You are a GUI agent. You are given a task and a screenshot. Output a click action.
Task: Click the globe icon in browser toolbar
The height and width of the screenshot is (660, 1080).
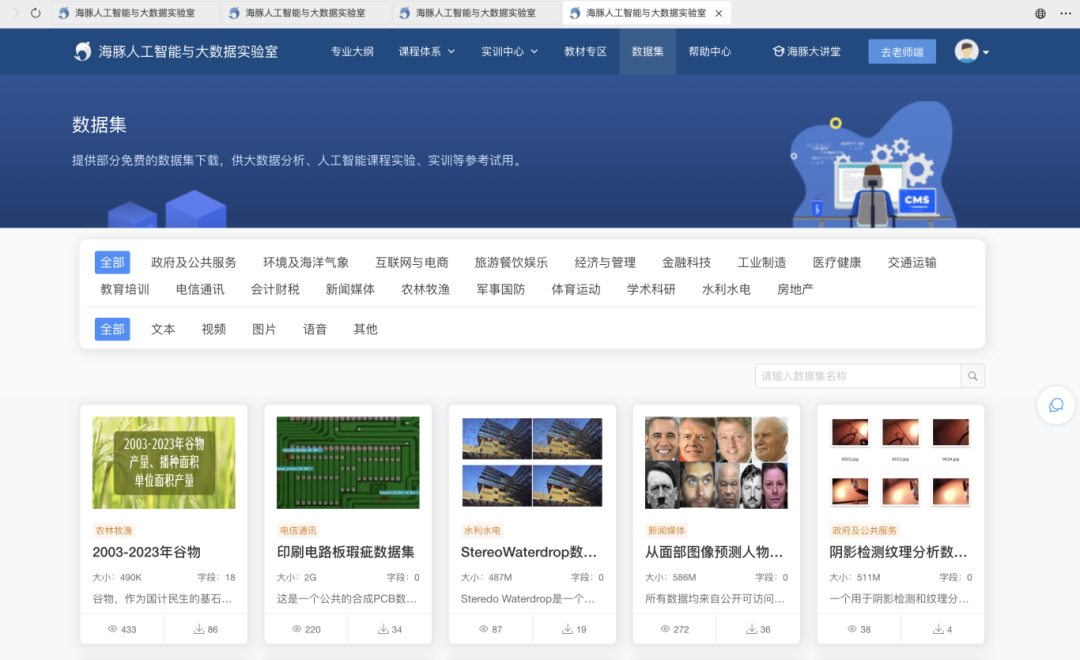click(1040, 13)
